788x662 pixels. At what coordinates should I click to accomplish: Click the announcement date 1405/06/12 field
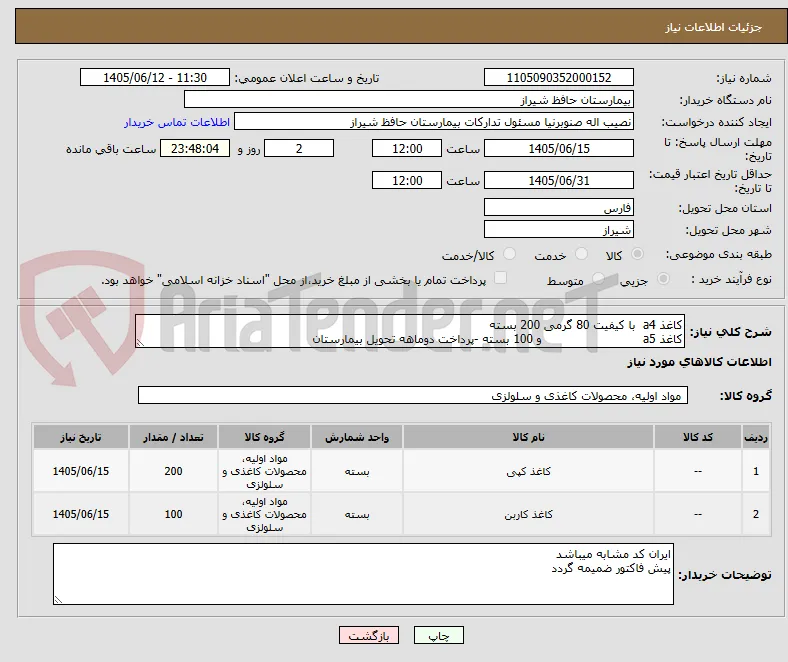pos(155,77)
